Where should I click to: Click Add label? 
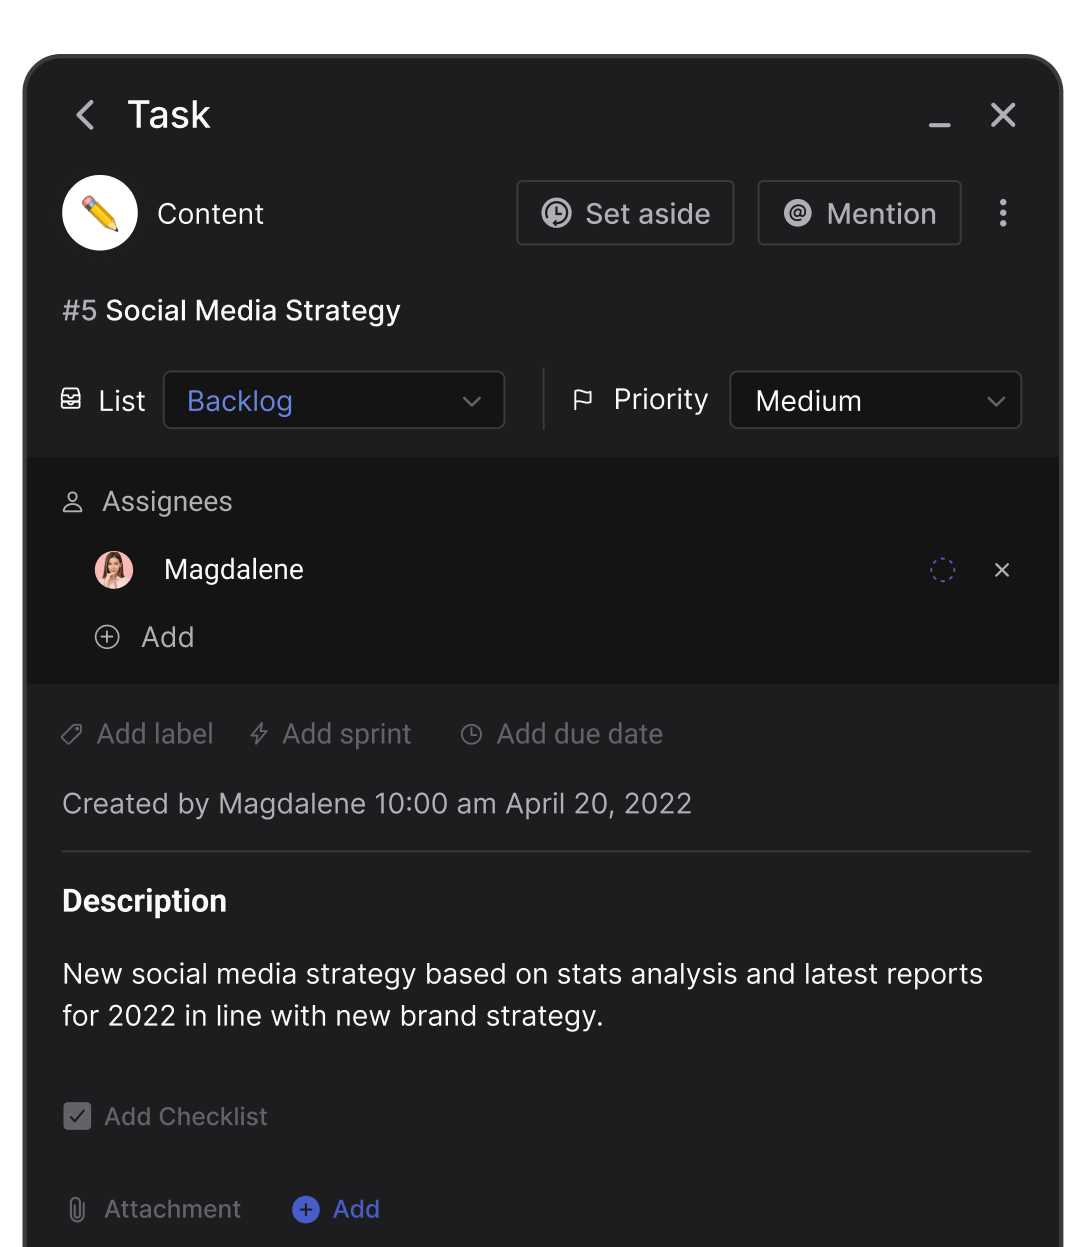138,734
